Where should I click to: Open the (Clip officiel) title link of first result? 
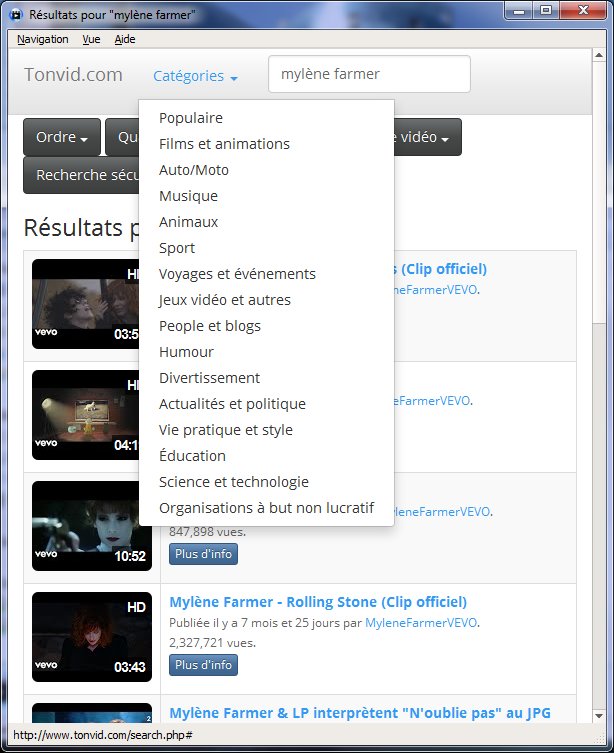click(441, 269)
